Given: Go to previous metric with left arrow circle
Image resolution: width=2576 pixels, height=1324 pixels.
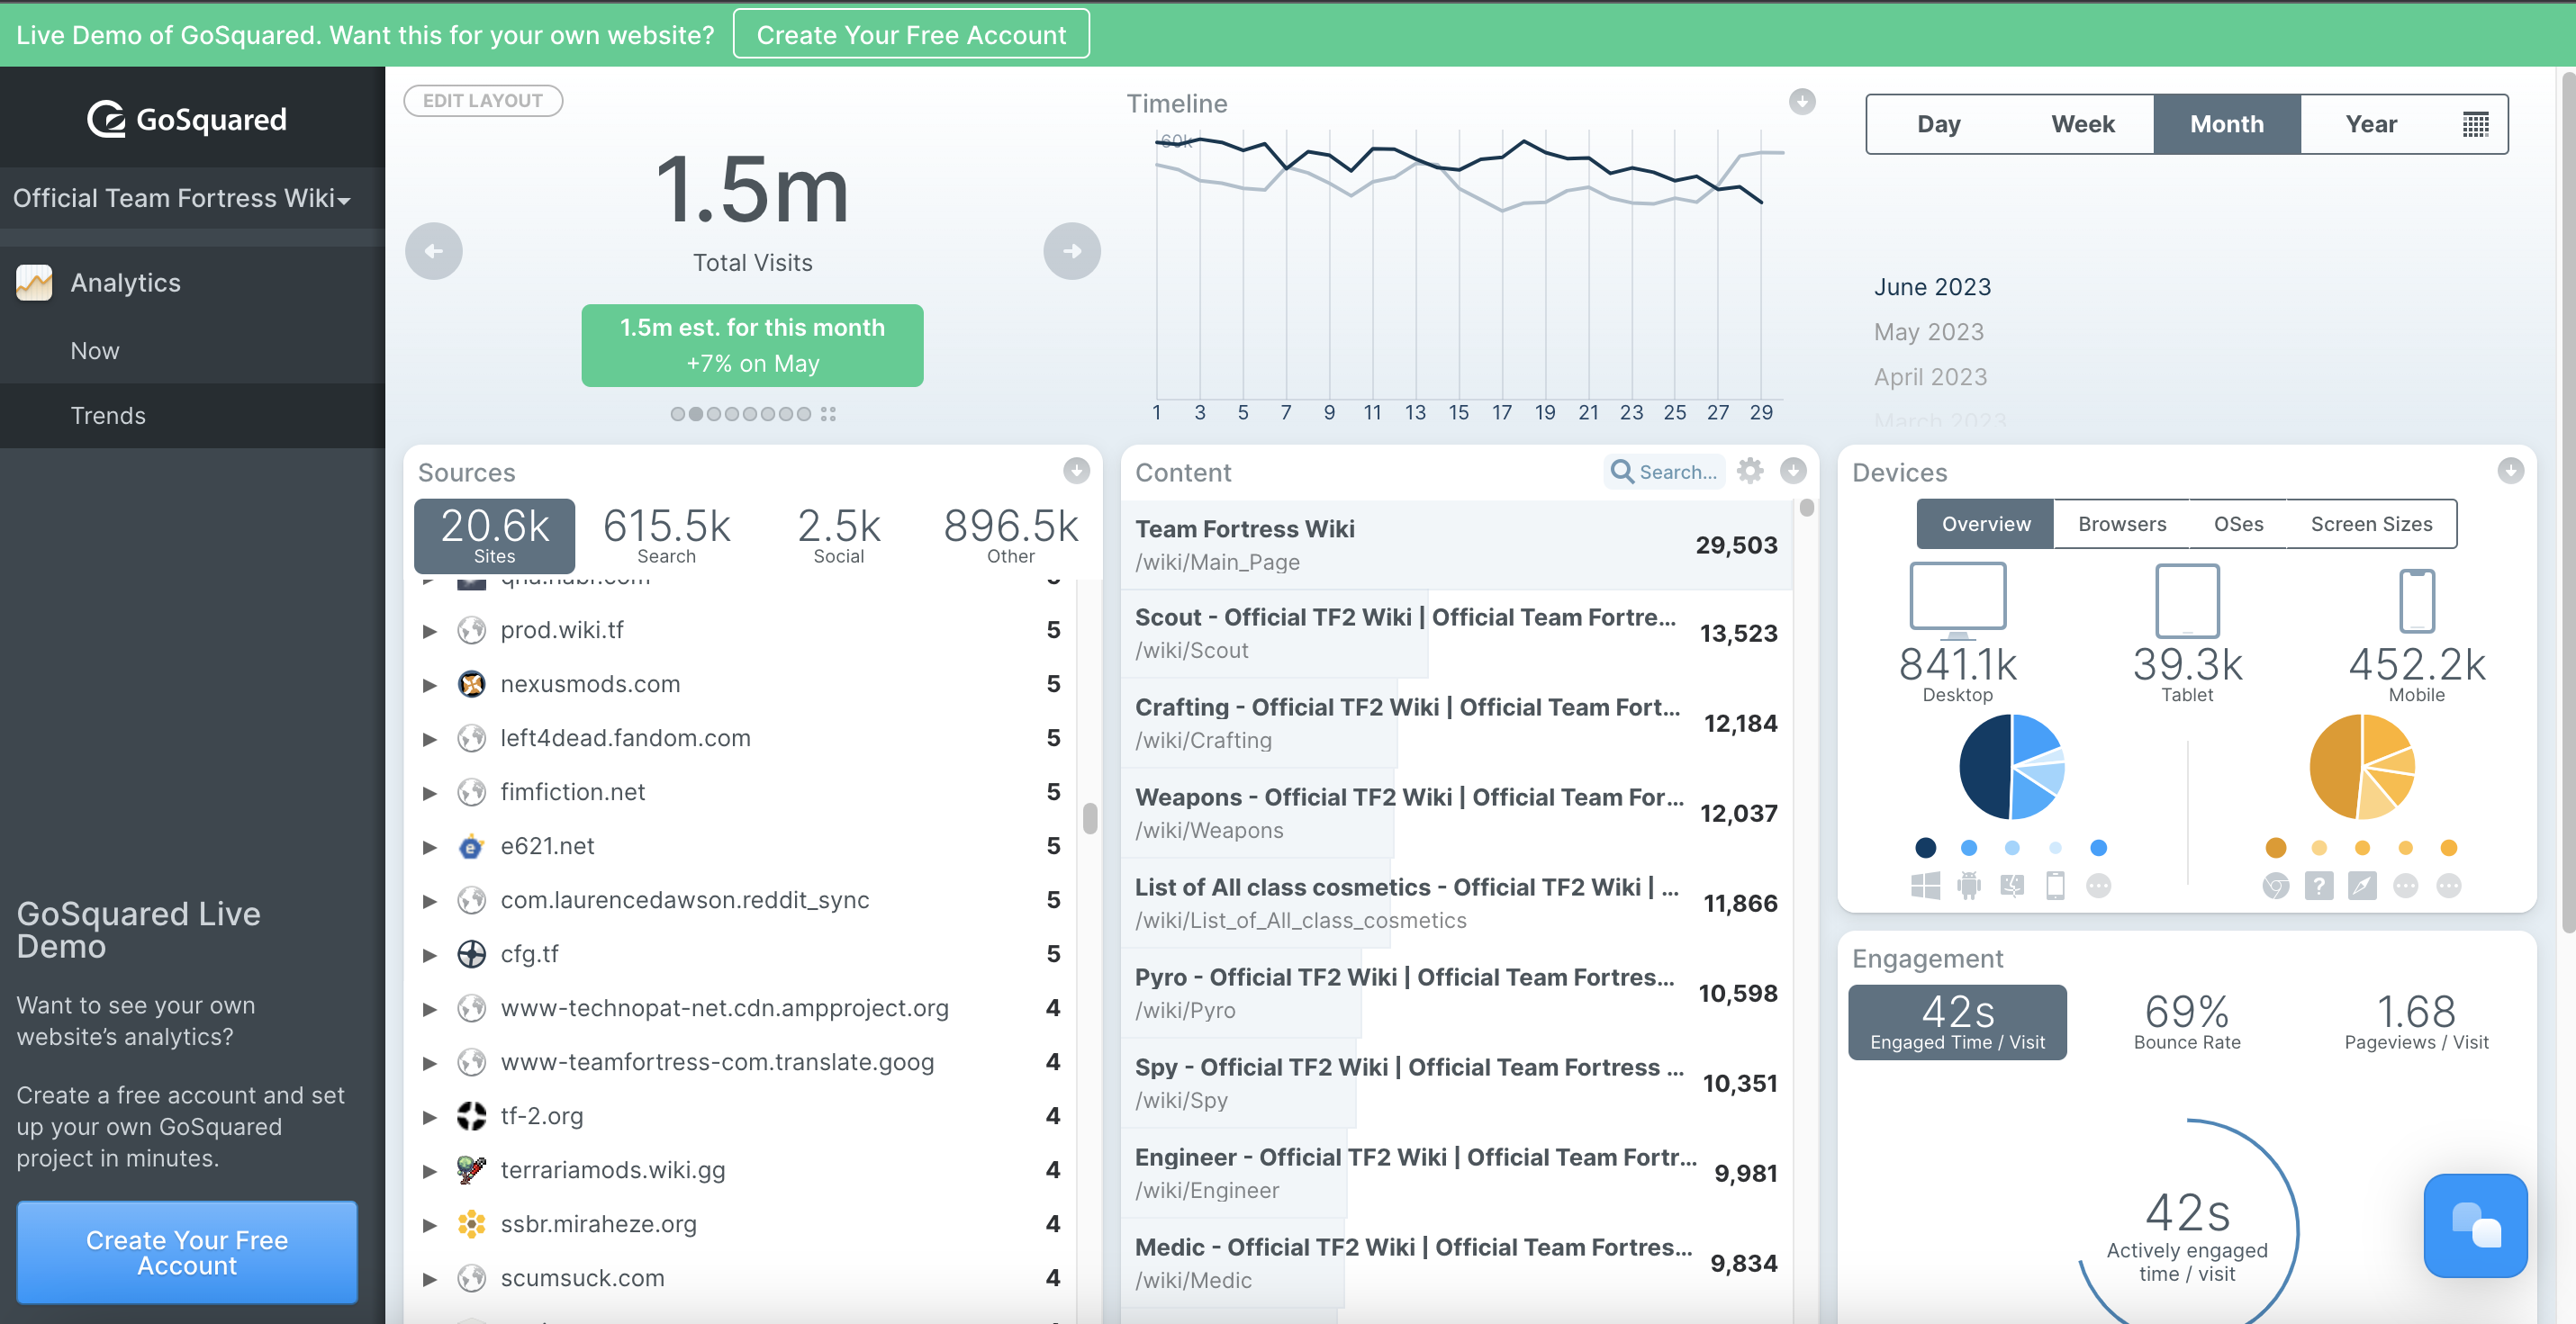Looking at the screenshot, I should coord(434,251).
